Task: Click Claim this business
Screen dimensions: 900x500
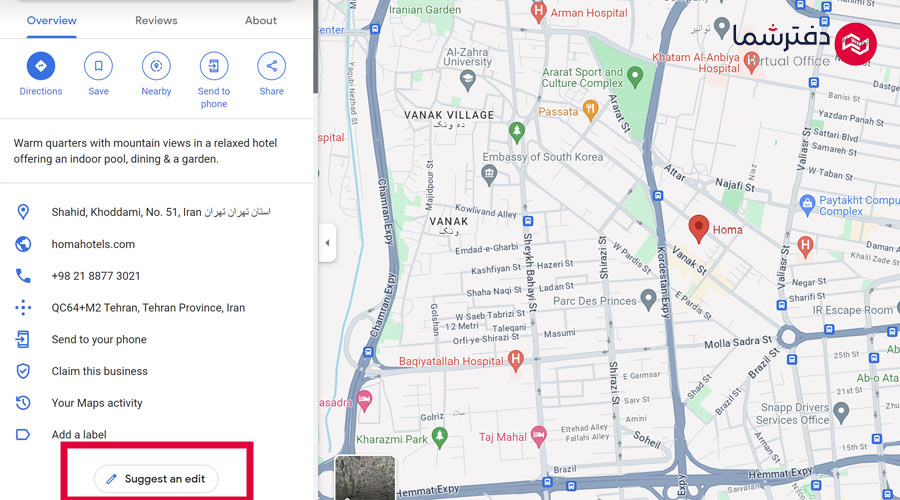Action: 99,371
